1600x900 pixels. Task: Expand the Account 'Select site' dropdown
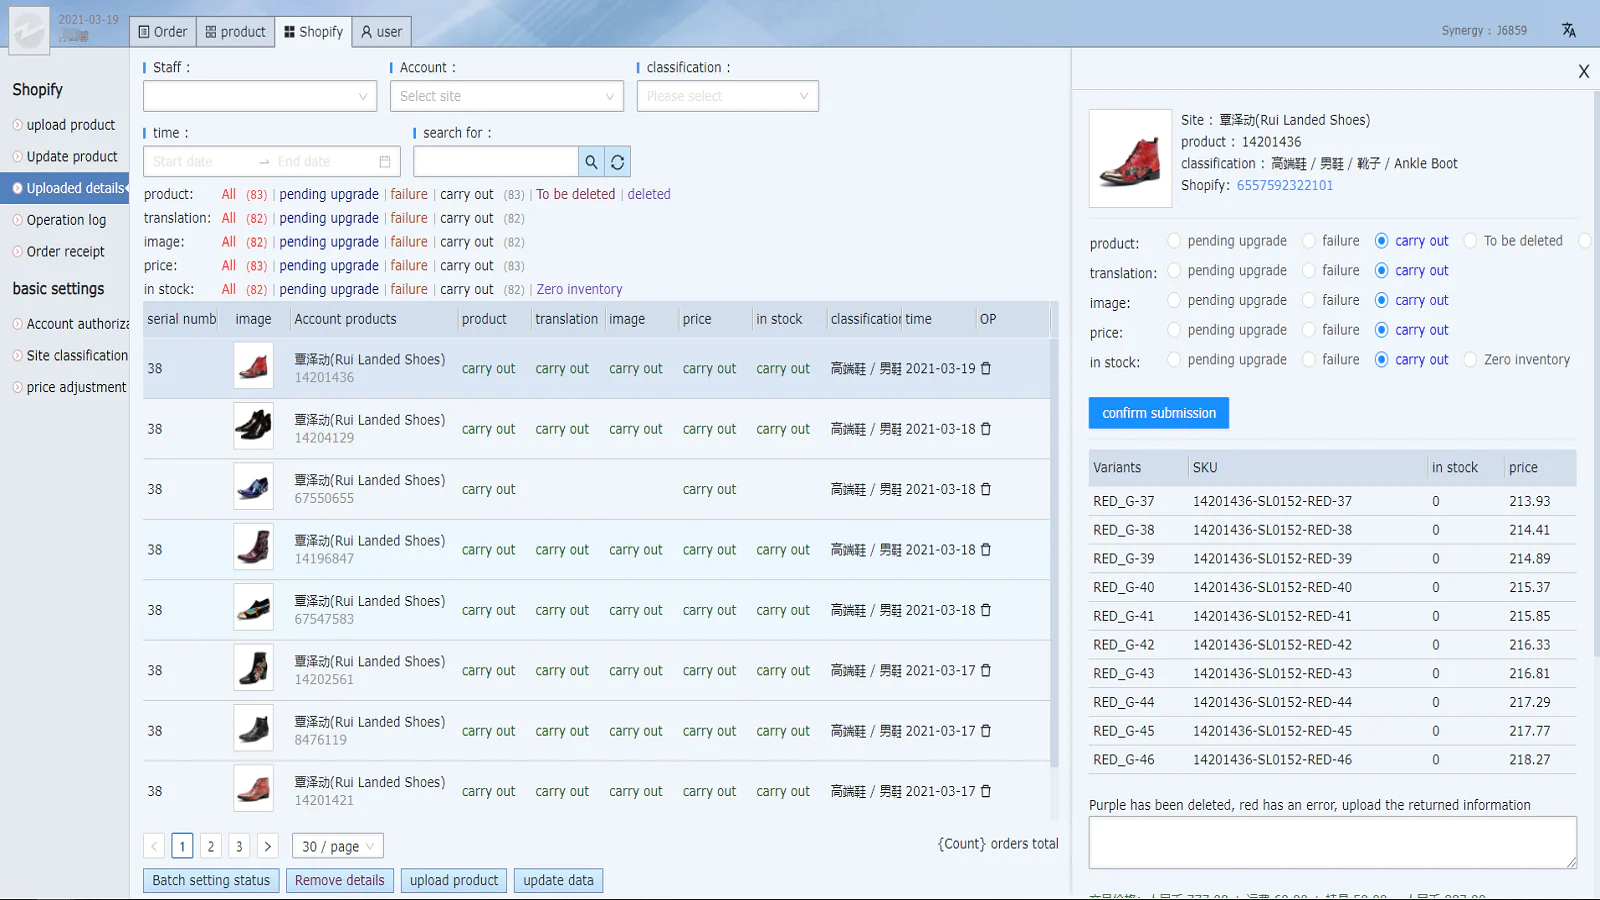507,96
